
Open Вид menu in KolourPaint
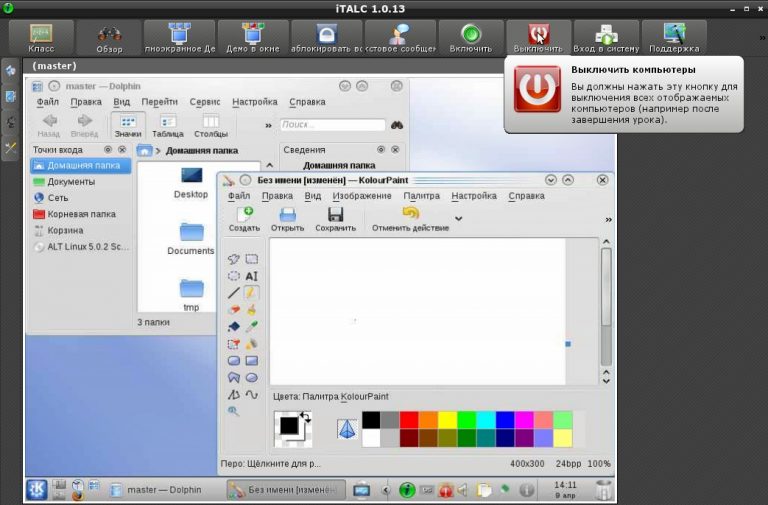(312, 196)
